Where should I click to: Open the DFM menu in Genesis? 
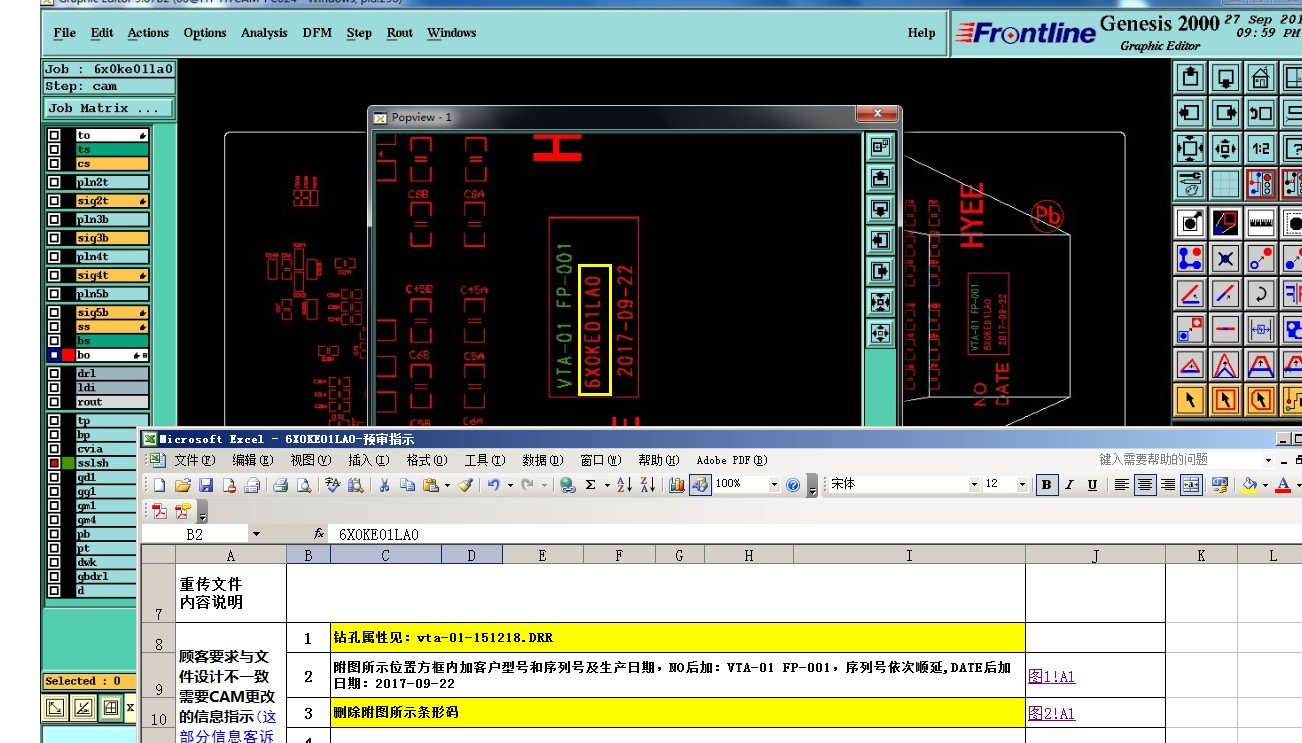coord(317,33)
